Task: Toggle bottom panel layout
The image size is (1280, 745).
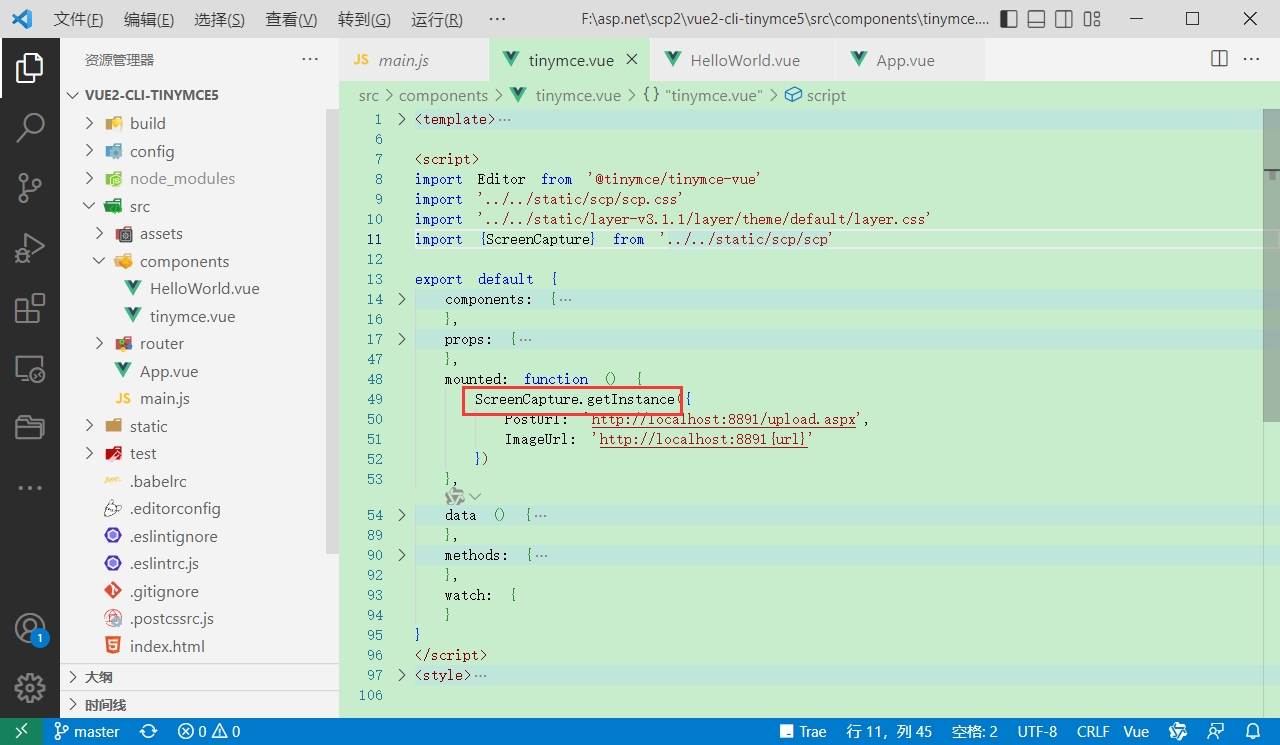Action: [1037, 19]
